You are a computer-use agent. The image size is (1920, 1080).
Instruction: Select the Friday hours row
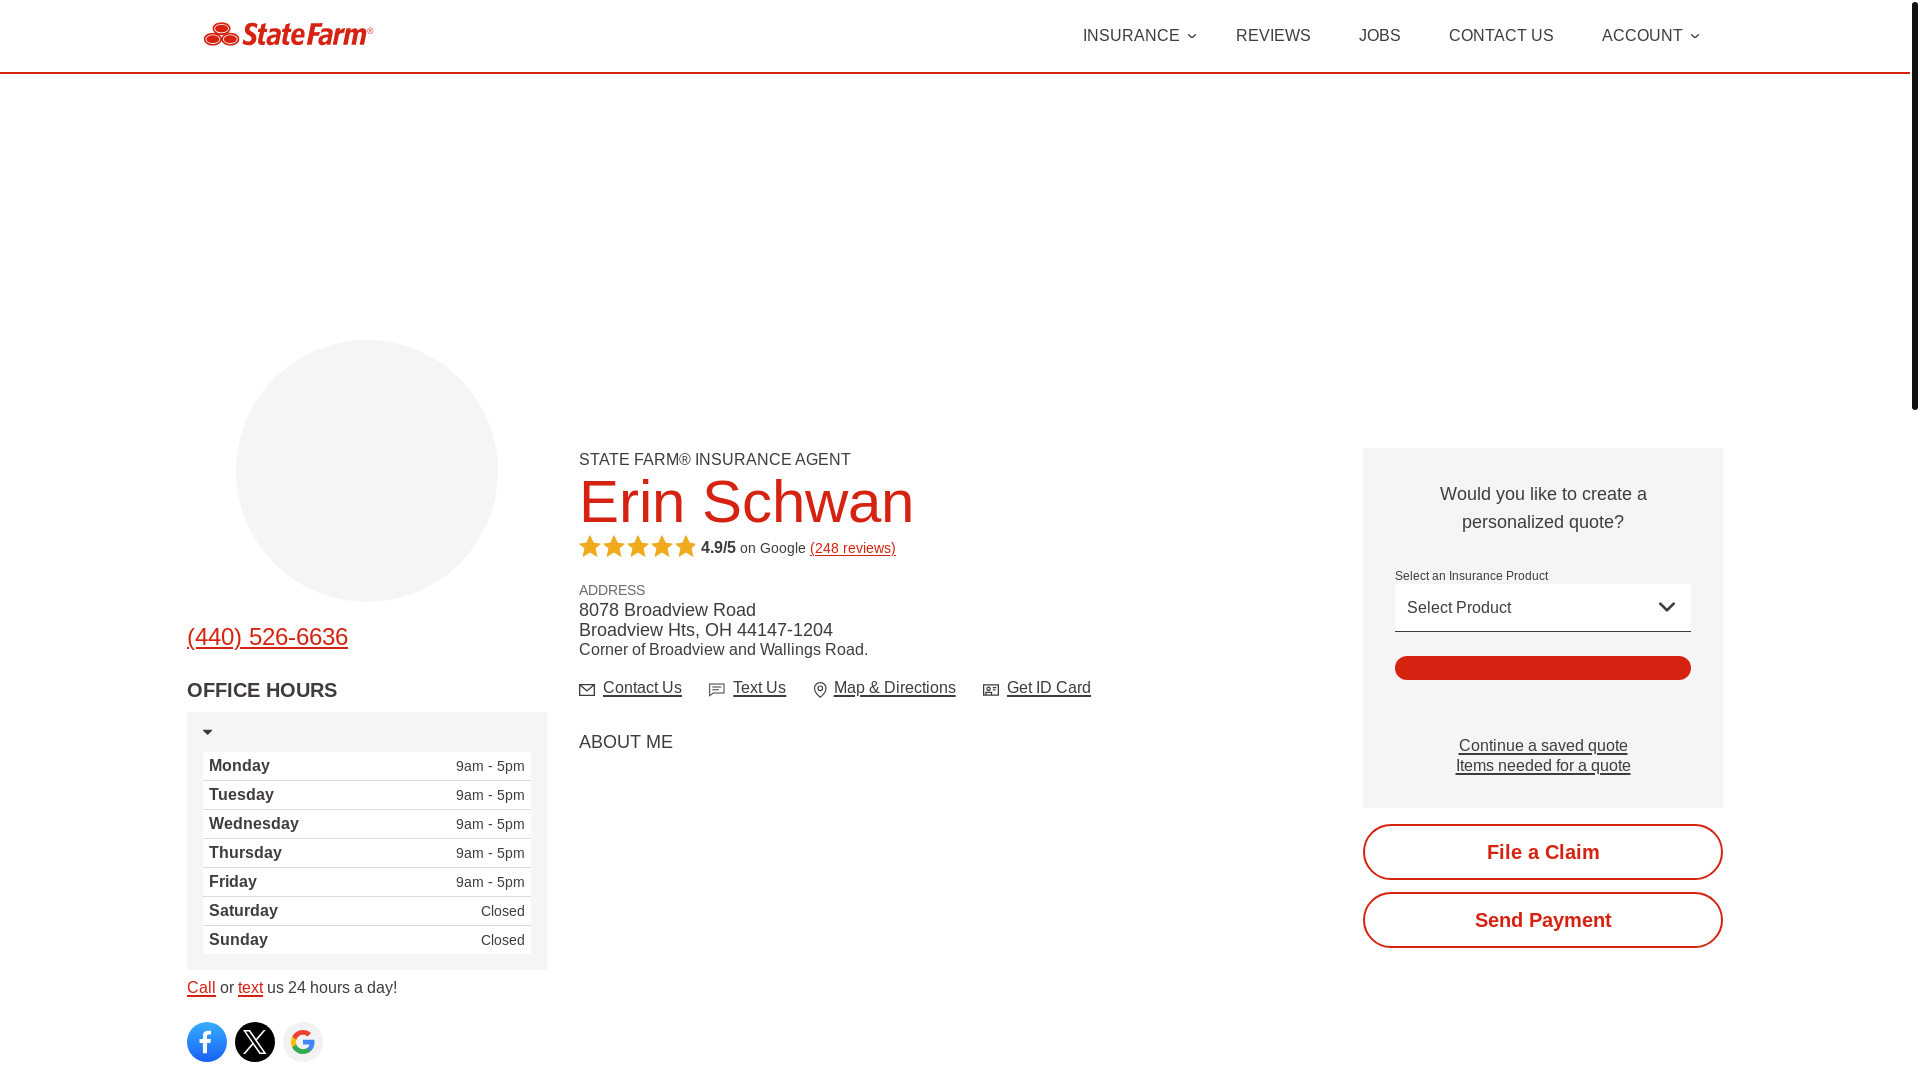point(367,882)
